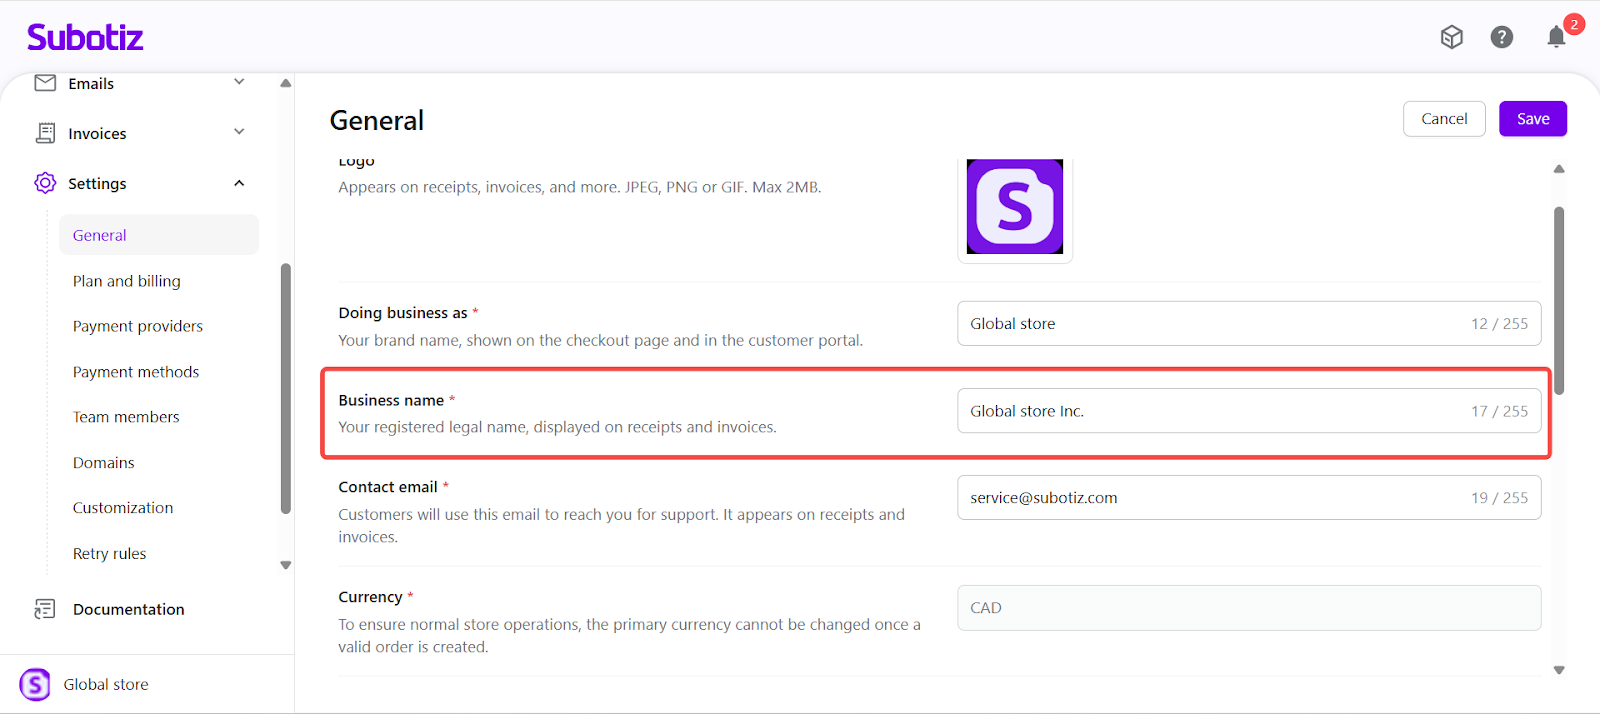Go to Payment providers page

pyautogui.click(x=137, y=326)
